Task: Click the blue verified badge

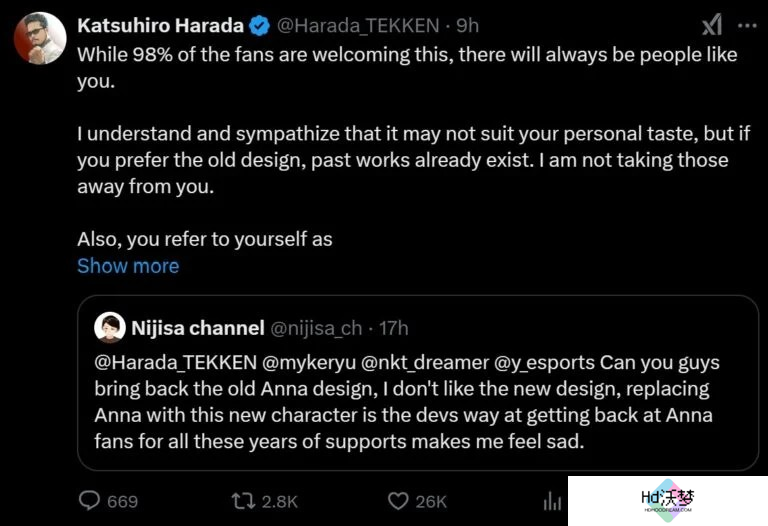Action: click(260, 25)
